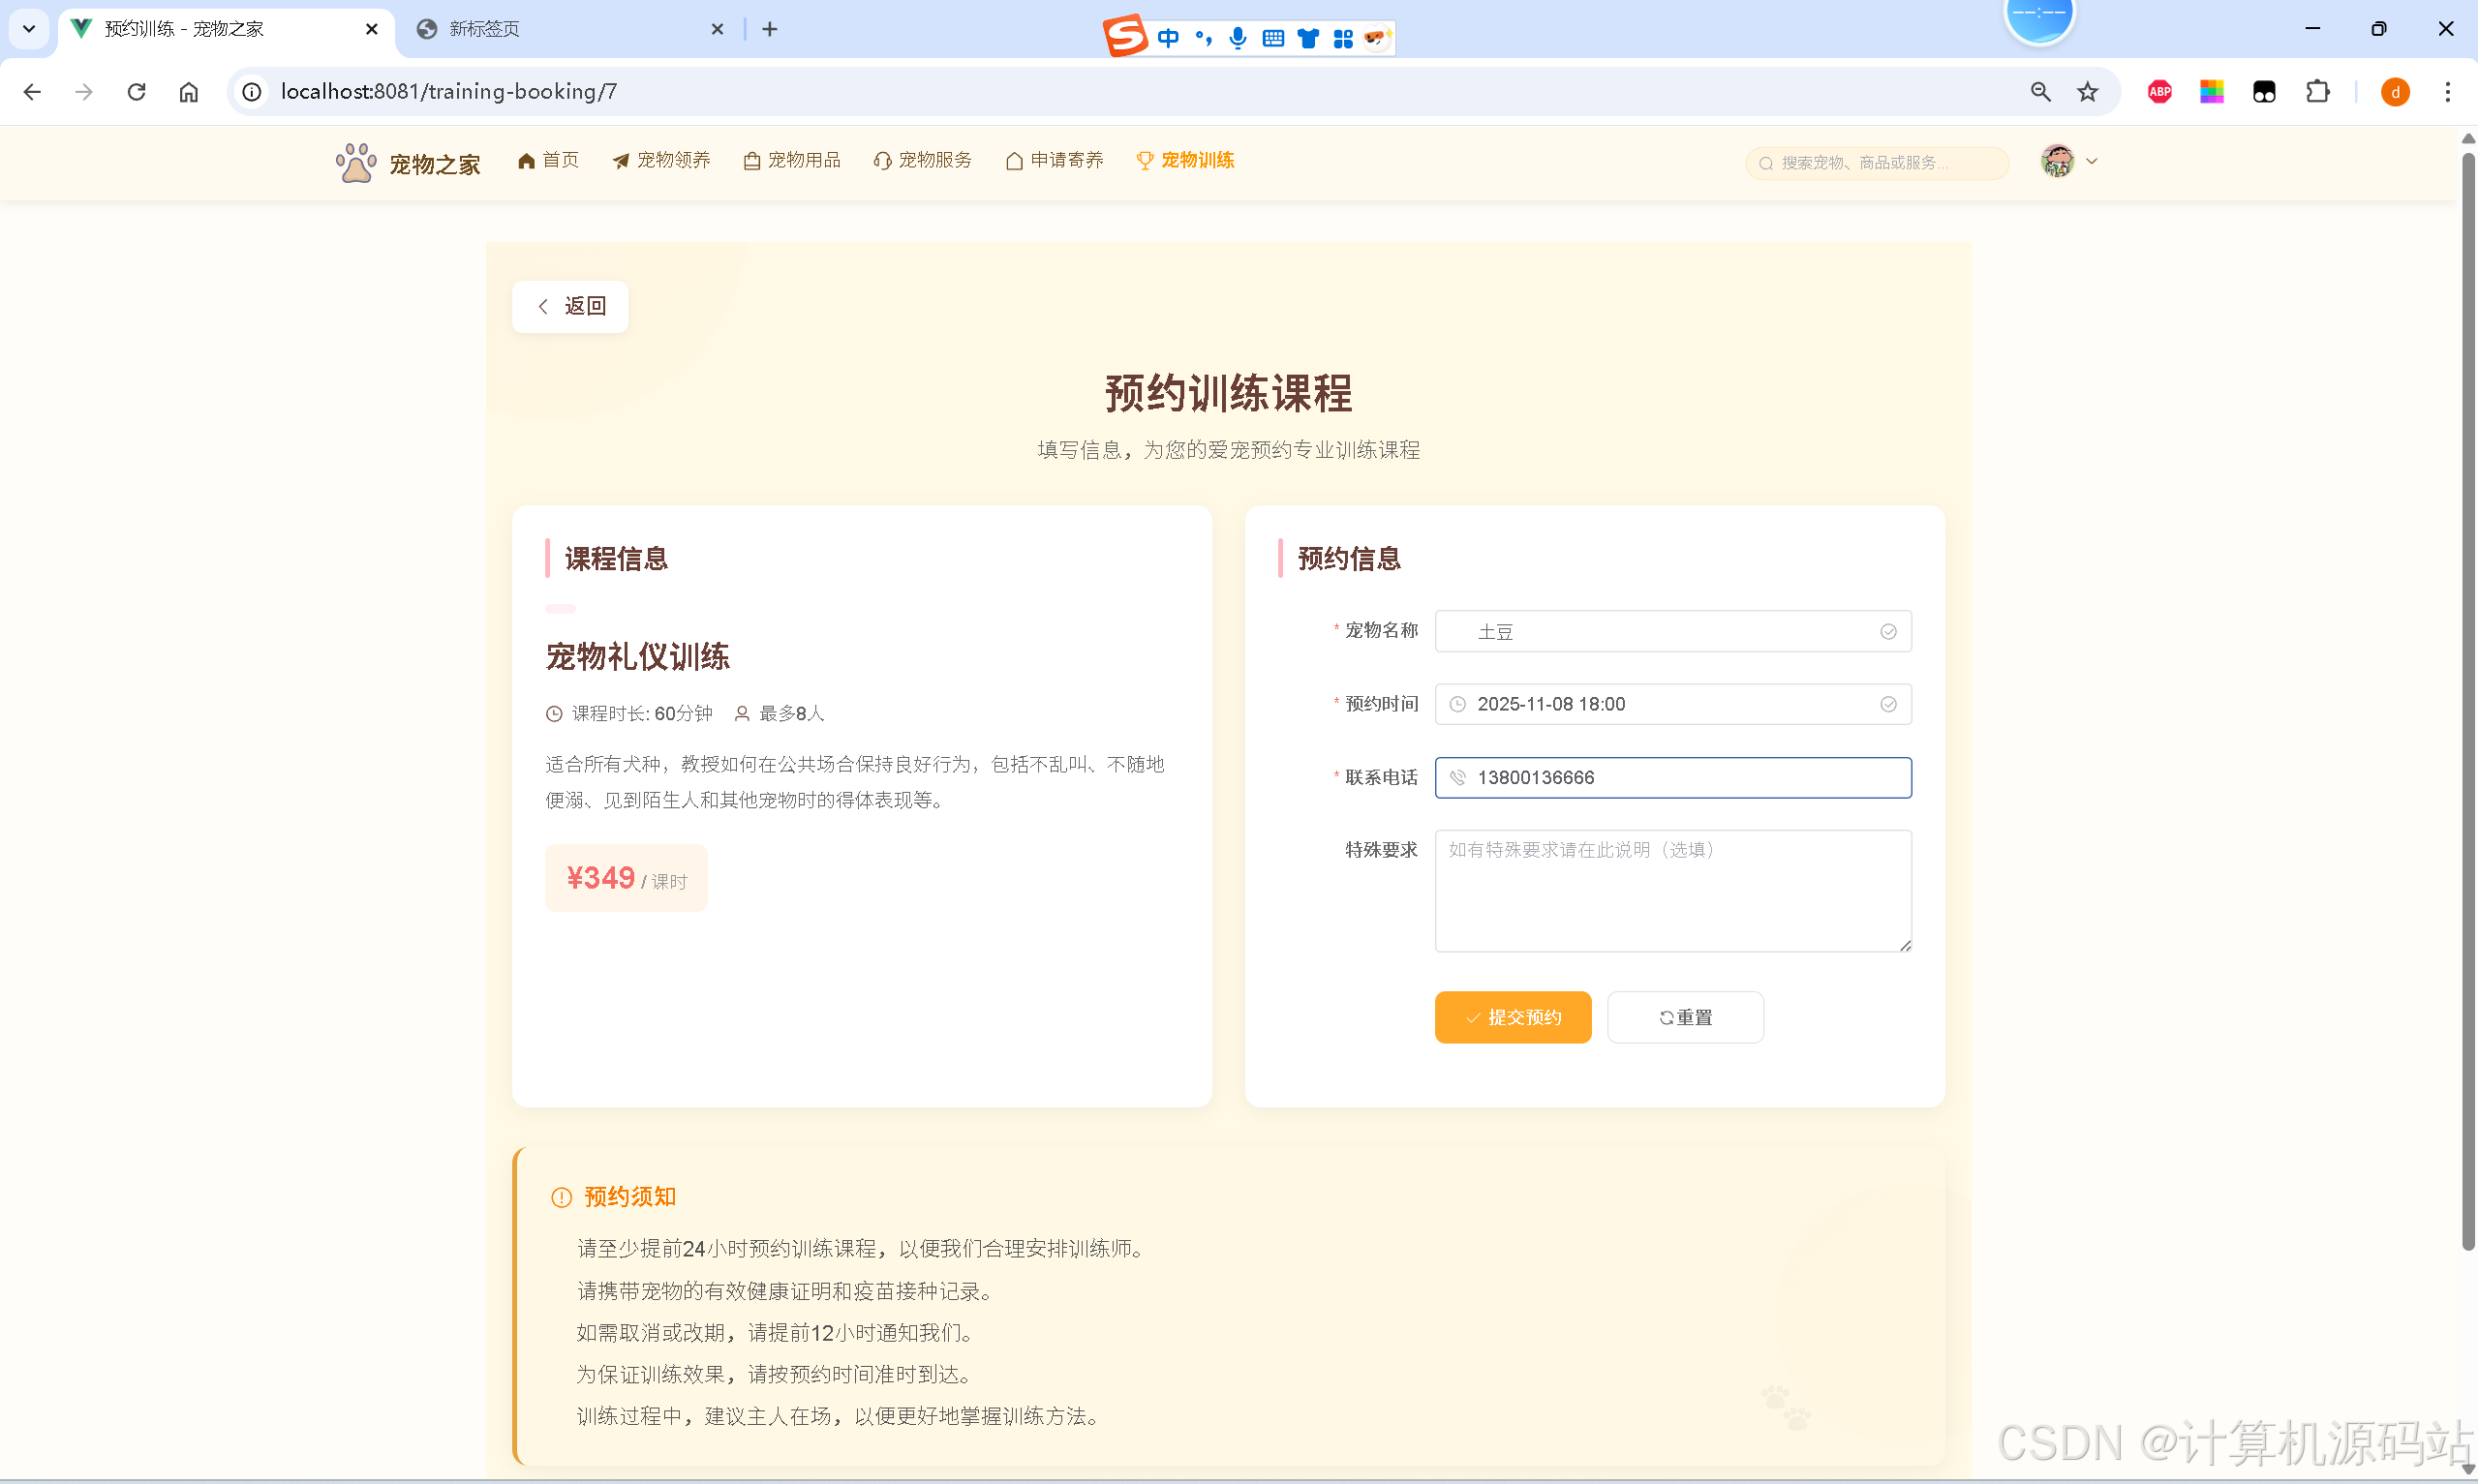Open the zoom magnifier in address bar
The height and width of the screenshot is (1484, 2478).
tap(2040, 92)
